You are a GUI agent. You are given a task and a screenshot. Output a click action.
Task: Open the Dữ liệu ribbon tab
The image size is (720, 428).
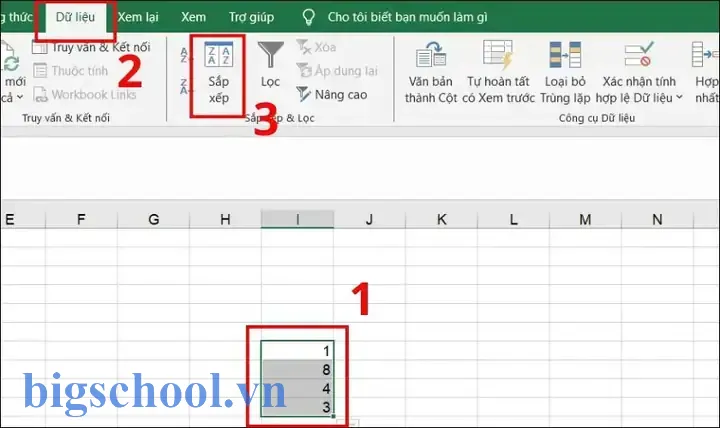75,17
